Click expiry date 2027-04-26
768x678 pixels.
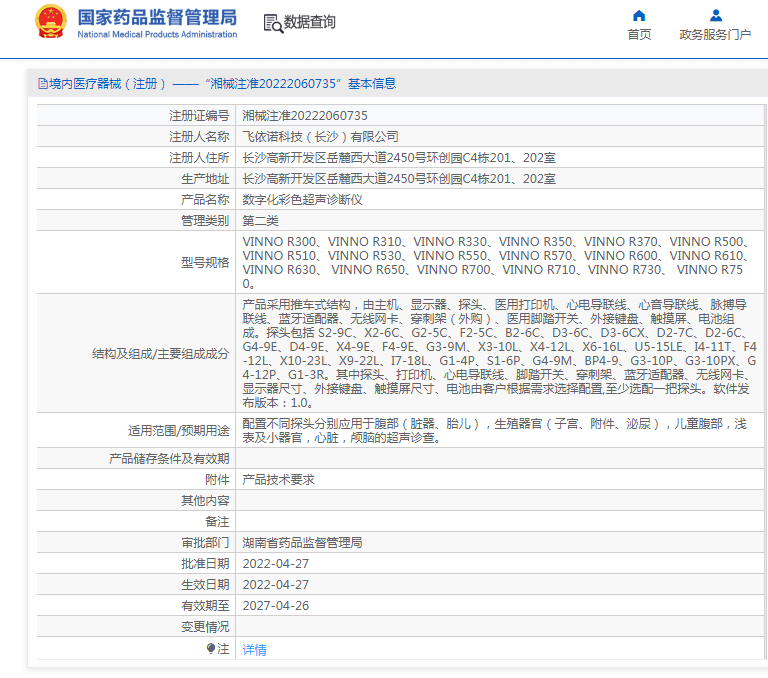click(276, 606)
